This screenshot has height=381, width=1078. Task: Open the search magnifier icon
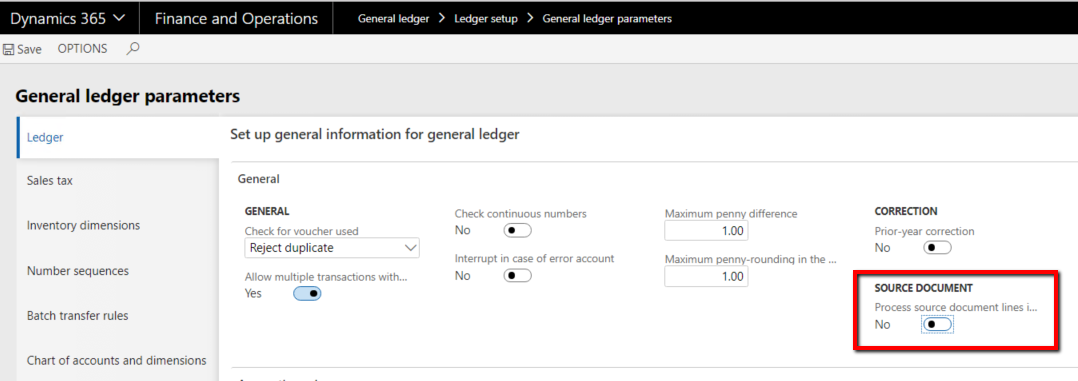(x=133, y=49)
